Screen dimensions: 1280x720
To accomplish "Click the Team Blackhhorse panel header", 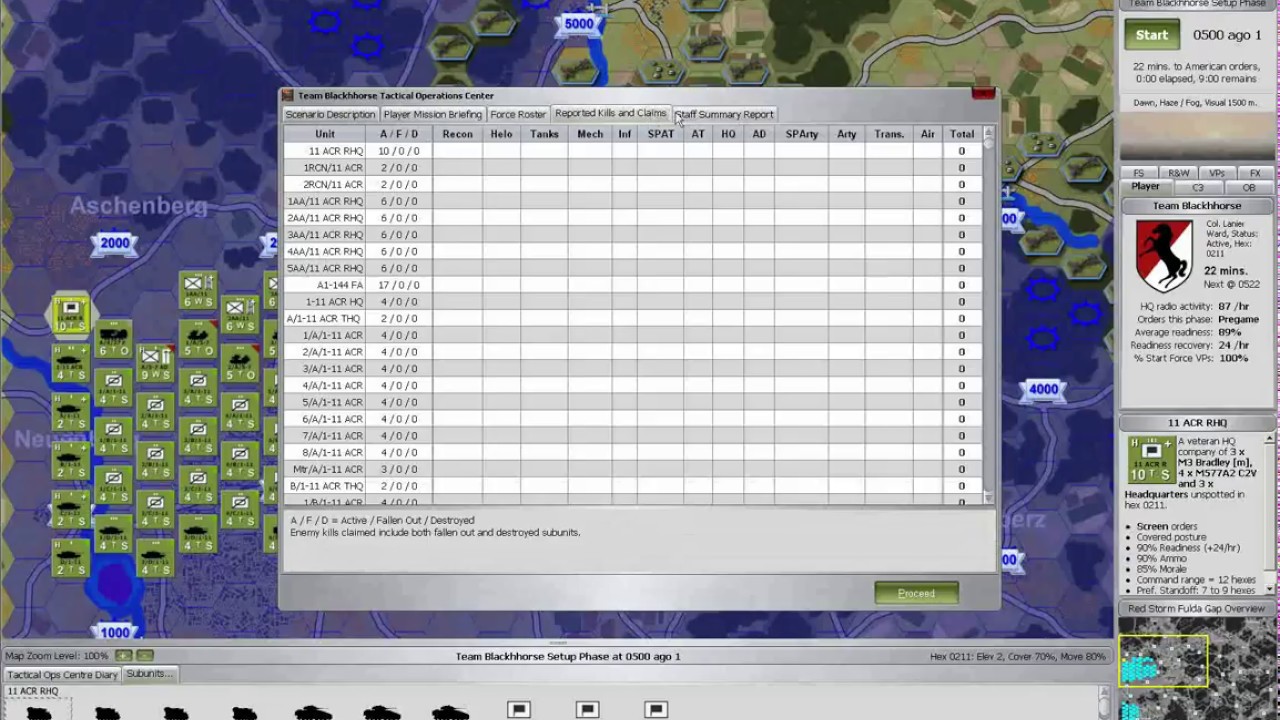I will [1197, 206].
